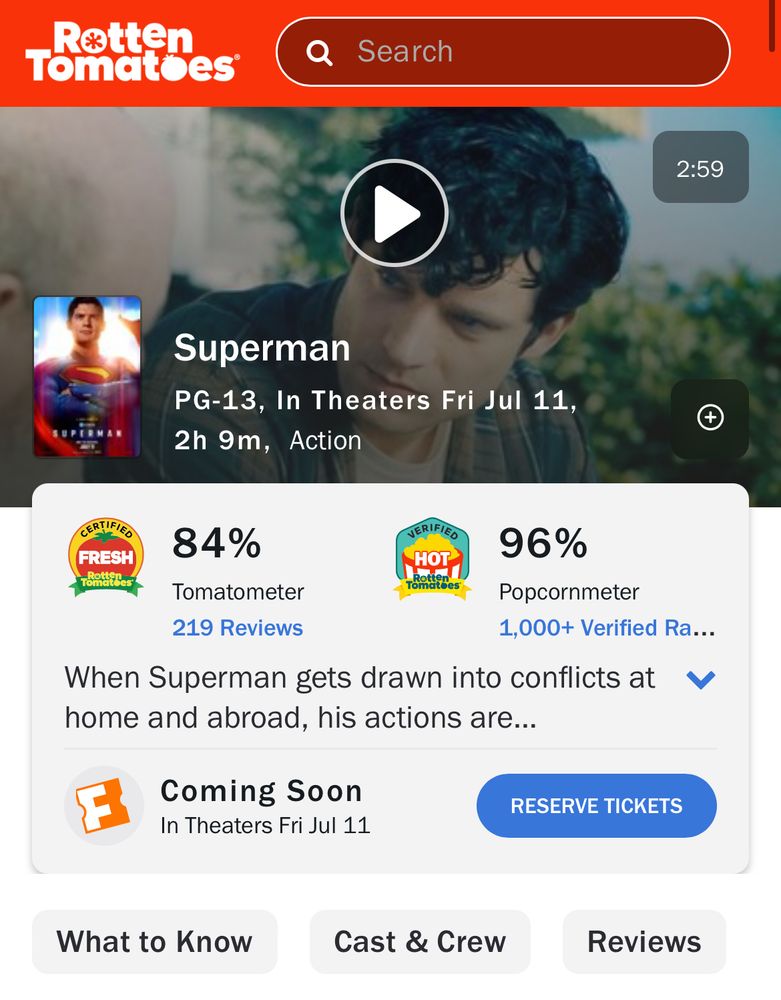Add Superman to watchlist with plus icon
781x1000 pixels.
(710, 418)
